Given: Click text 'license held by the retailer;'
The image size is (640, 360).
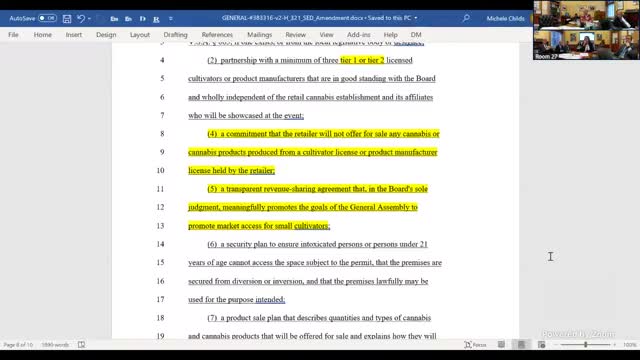Looking at the screenshot, I should [231, 171].
